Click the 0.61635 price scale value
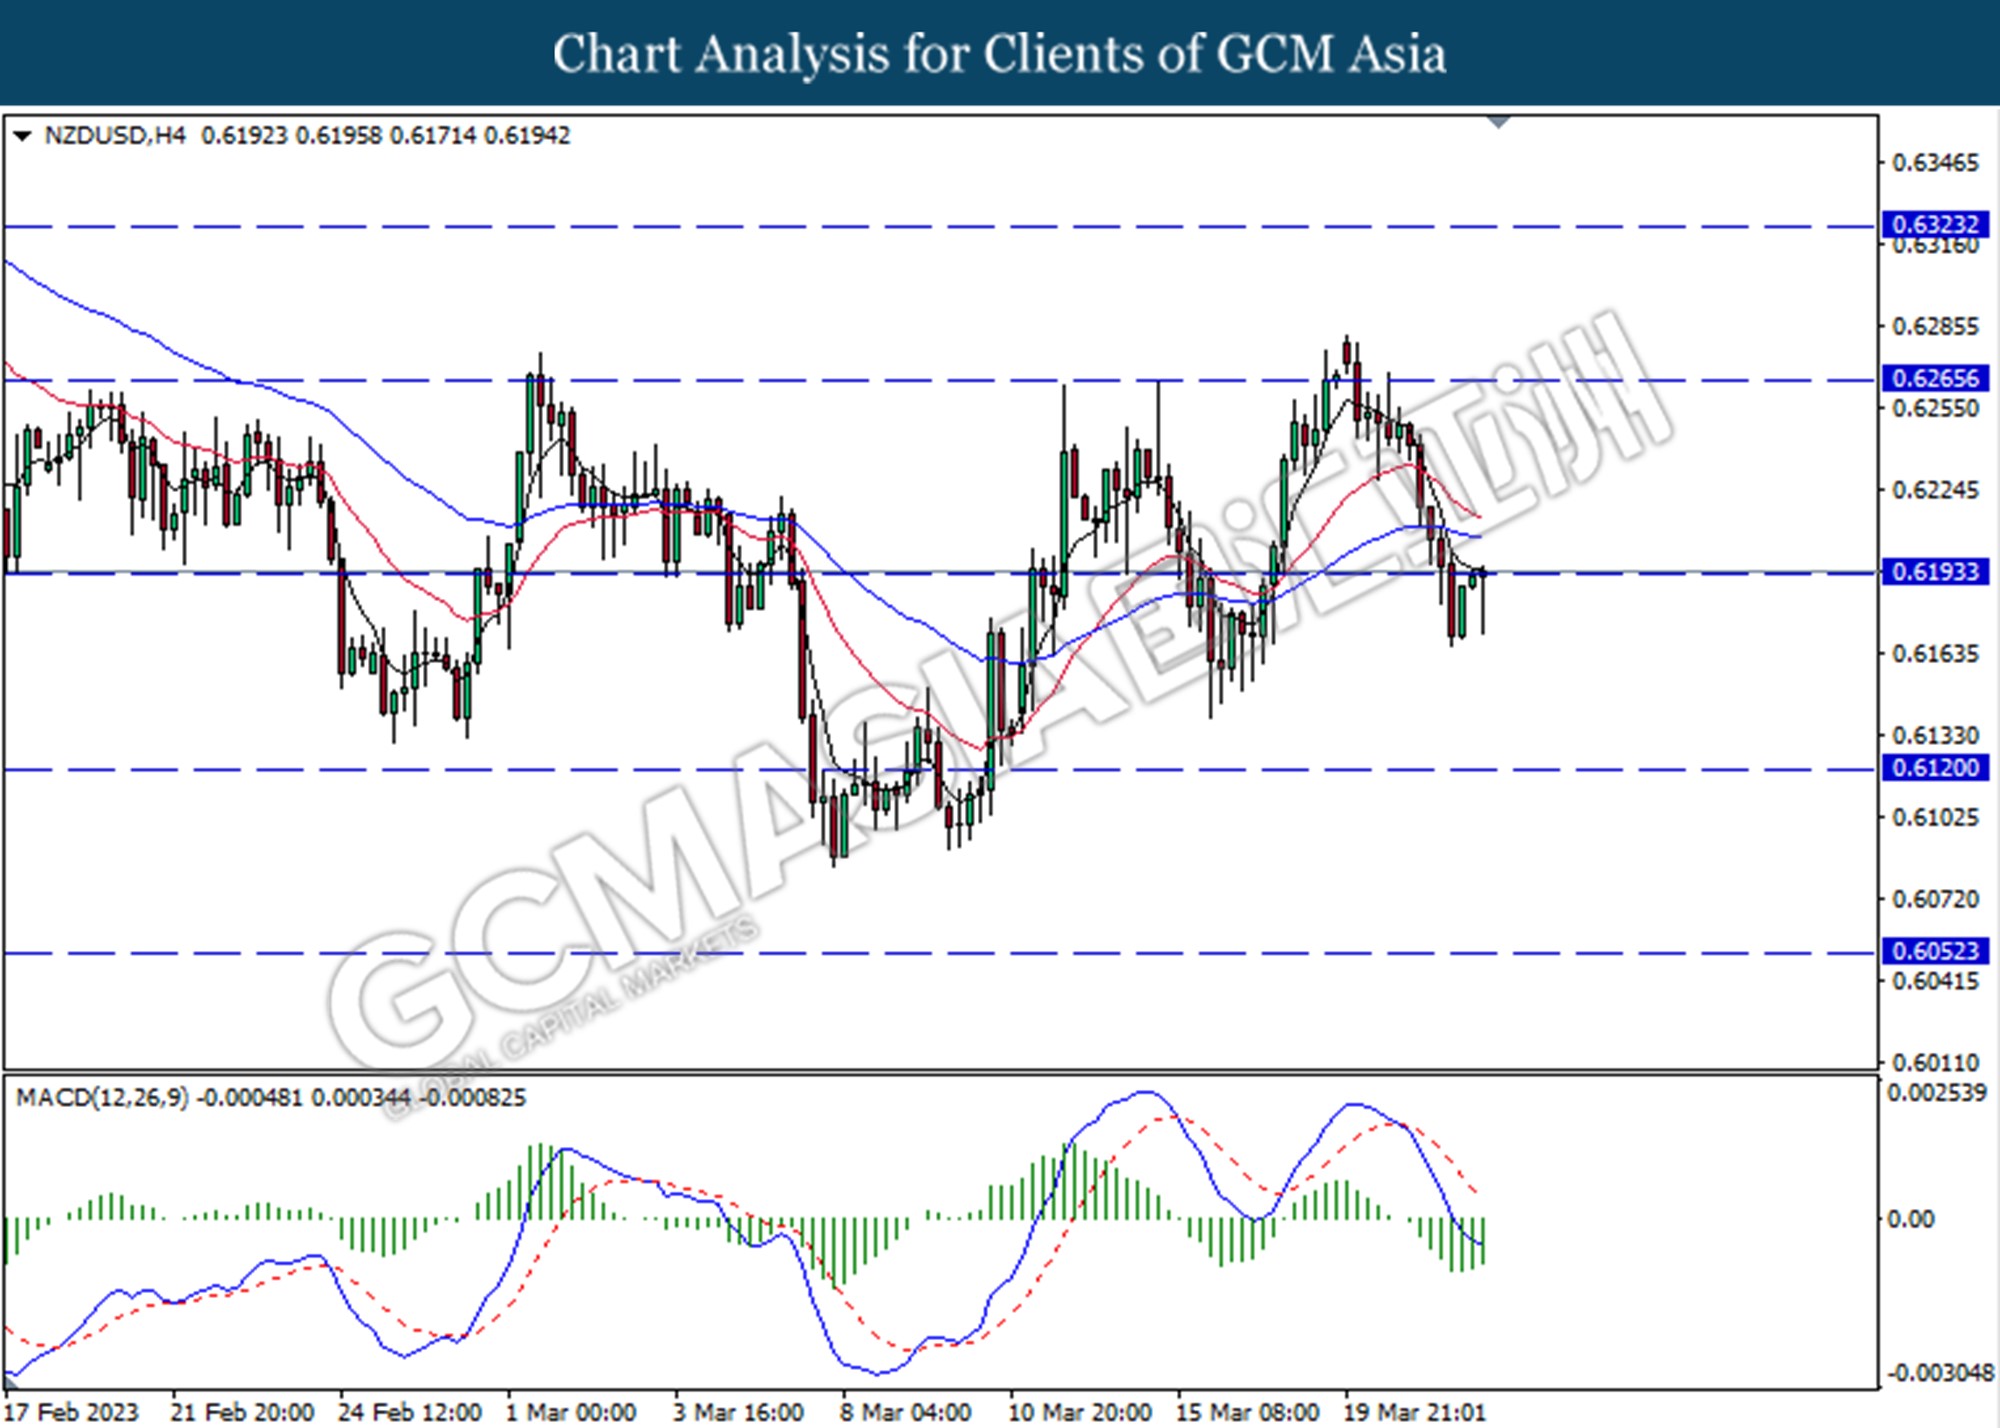This screenshot has height=1428, width=2000. 1935,654
